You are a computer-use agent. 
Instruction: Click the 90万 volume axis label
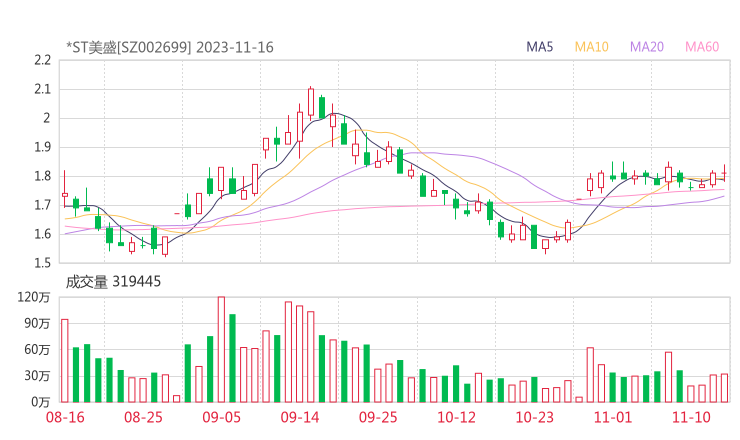37,323
